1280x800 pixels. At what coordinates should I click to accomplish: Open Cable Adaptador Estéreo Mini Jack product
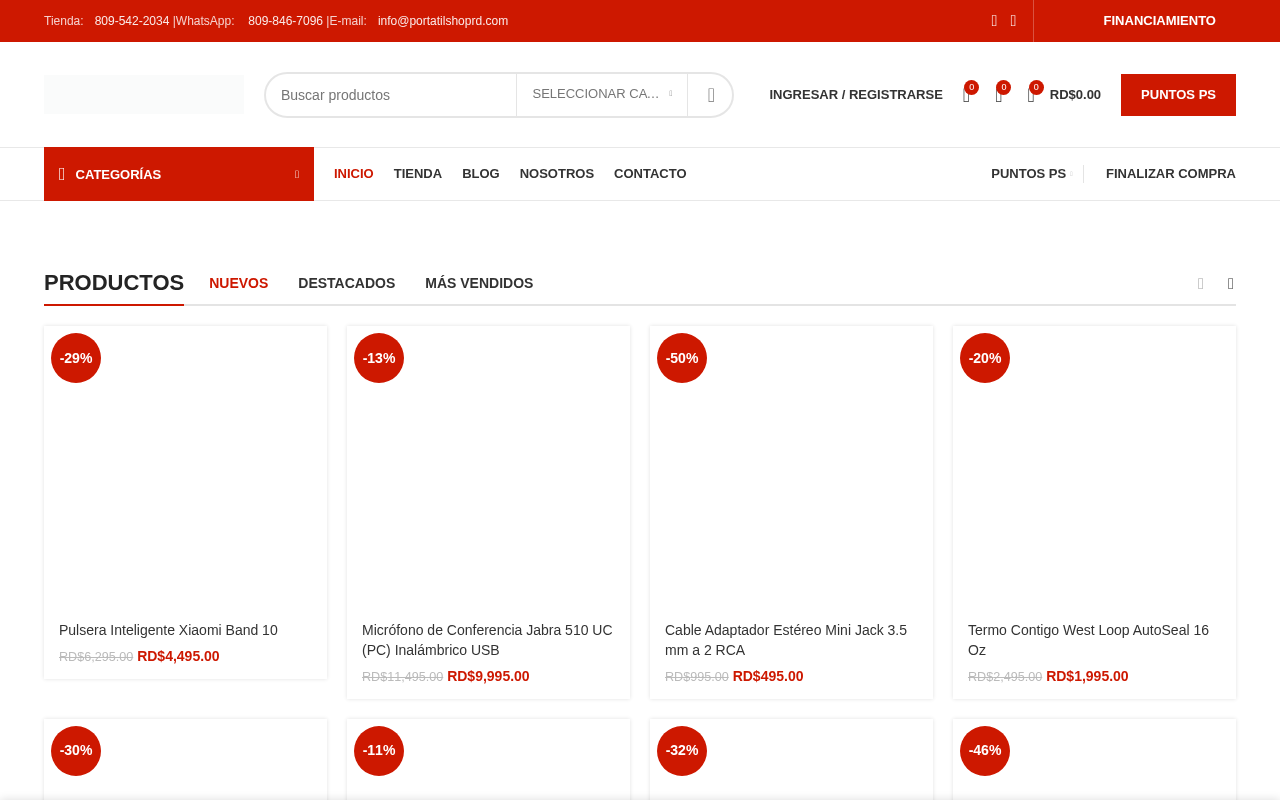click(786, 640)
